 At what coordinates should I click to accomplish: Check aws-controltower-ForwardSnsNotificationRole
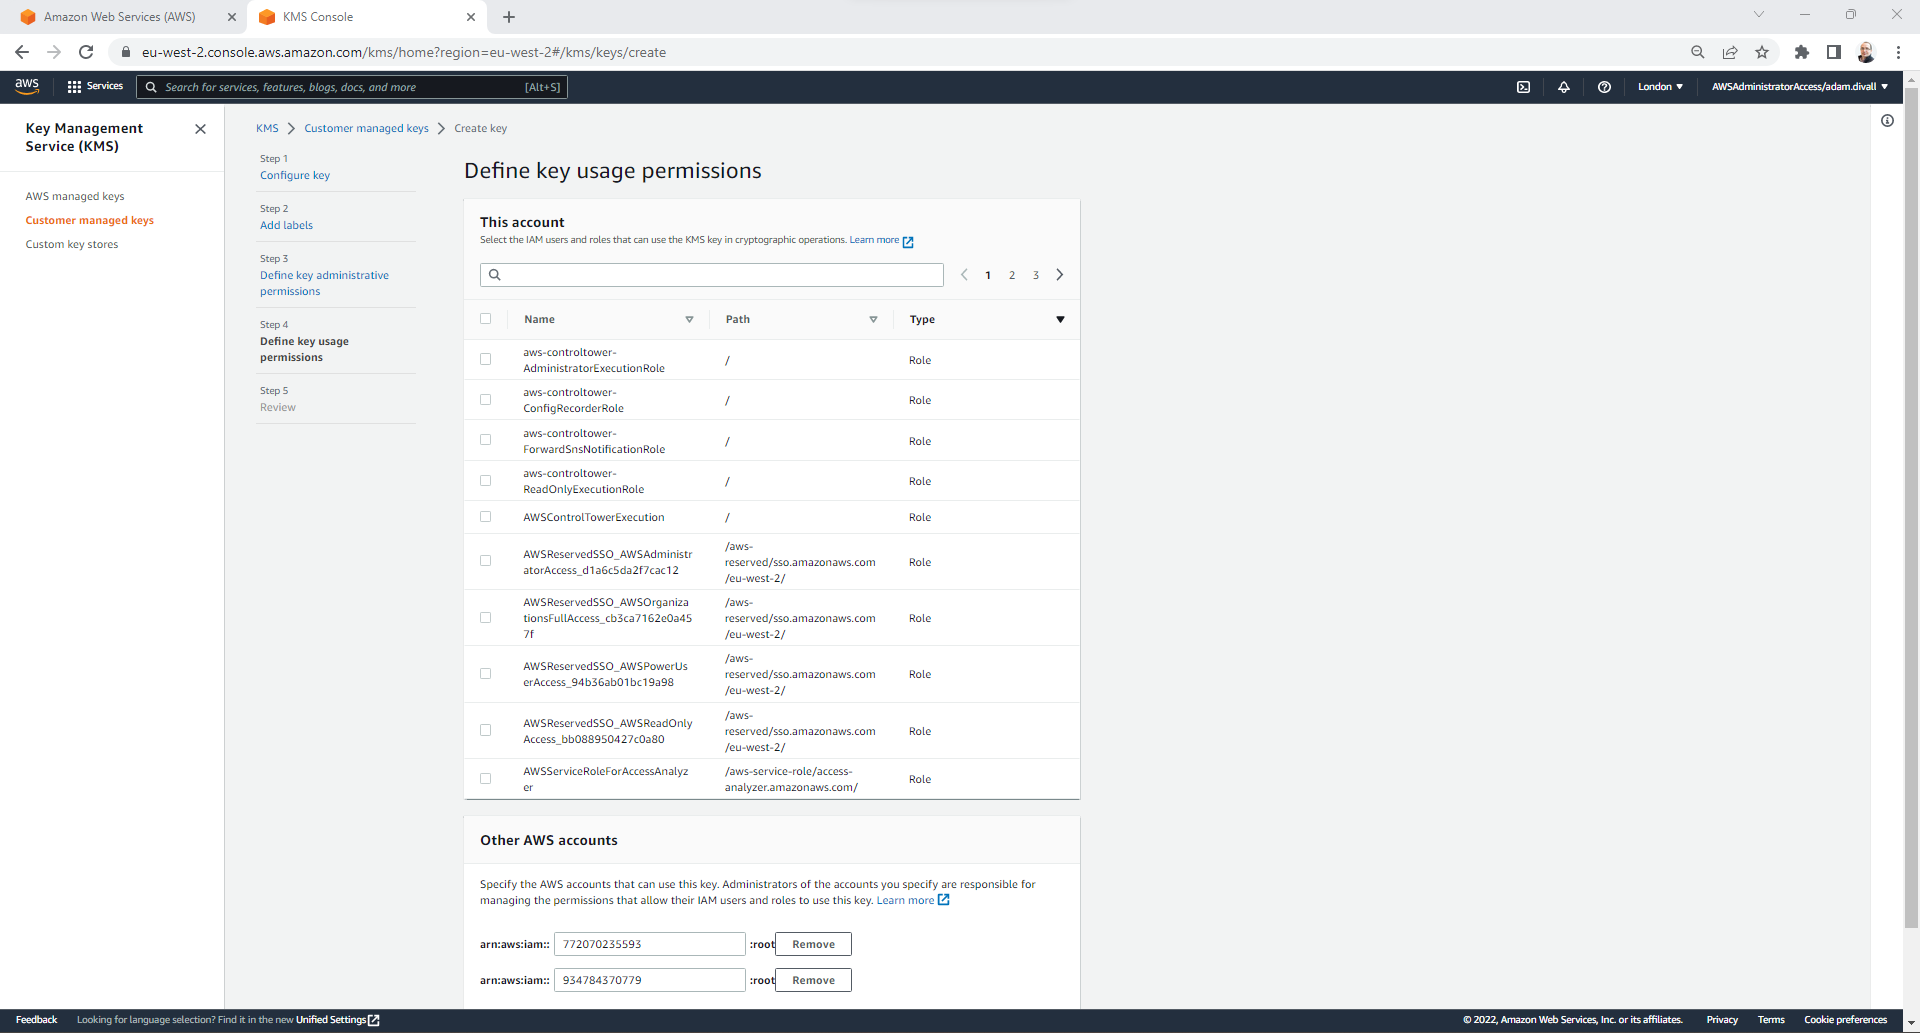[x=486, y=440]
